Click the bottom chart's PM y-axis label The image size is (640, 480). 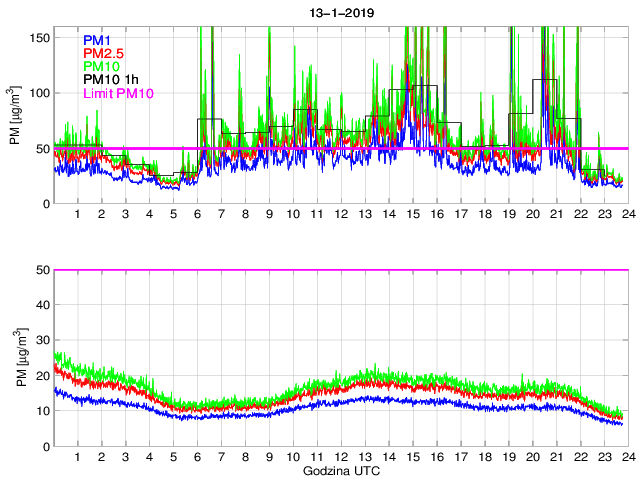tap(15, 358)
